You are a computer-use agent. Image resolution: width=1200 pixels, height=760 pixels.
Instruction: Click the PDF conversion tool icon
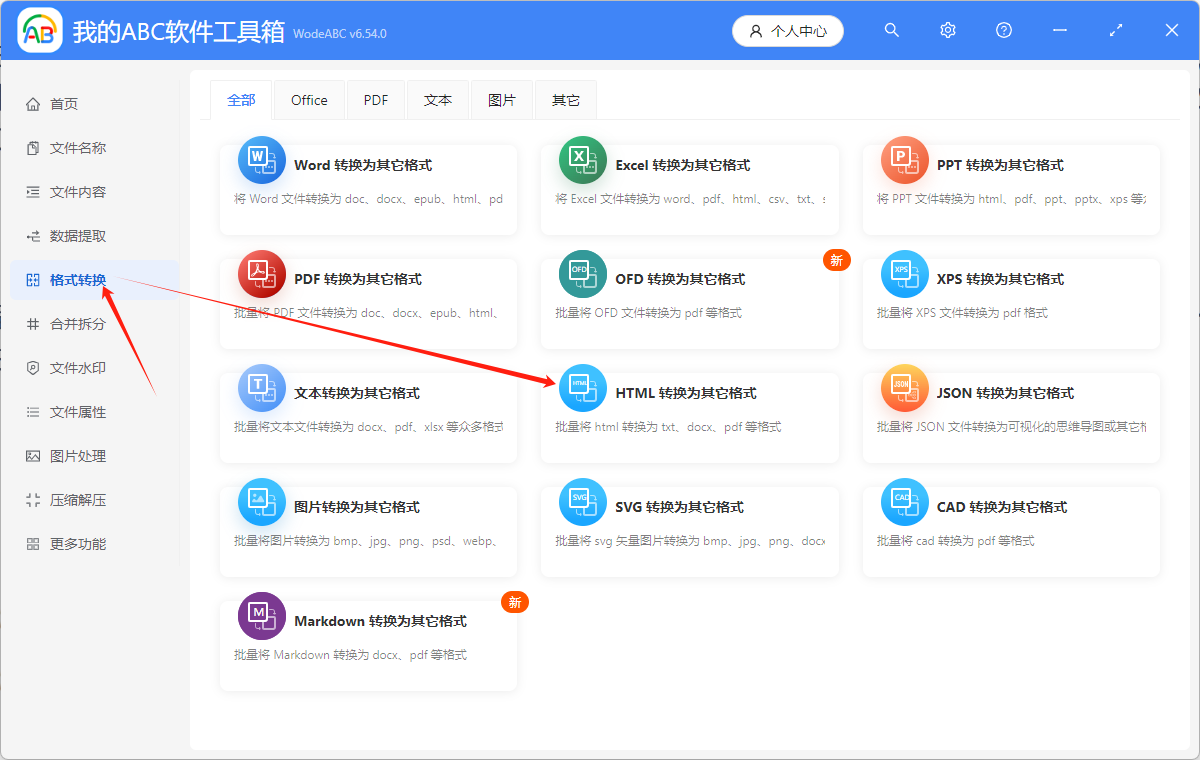click(261, 273)
